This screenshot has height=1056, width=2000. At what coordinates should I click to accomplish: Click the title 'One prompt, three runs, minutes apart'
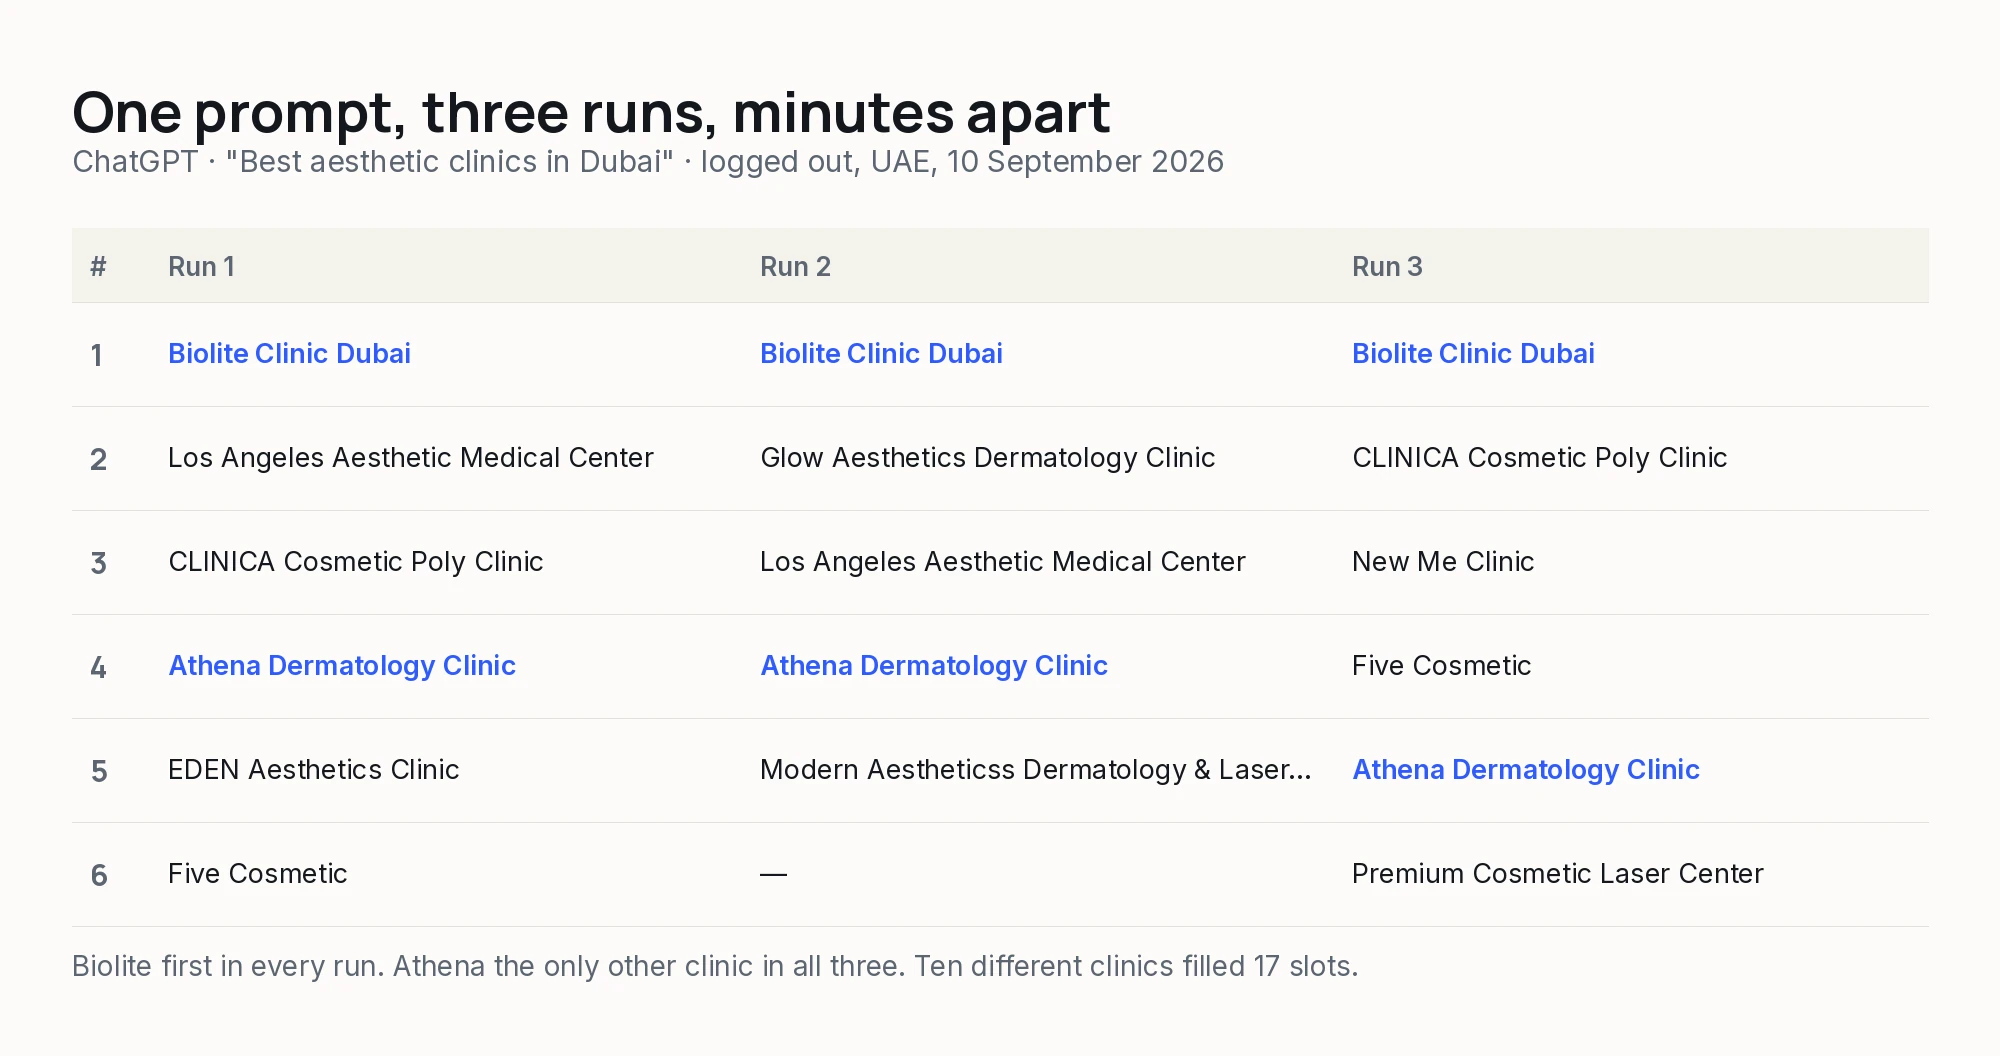click(591, 112)
